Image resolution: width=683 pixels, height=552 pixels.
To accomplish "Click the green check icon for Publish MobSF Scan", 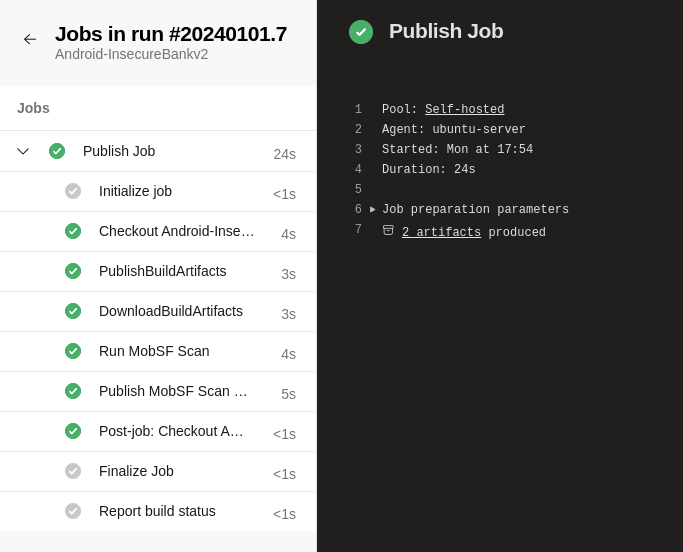I will tap(73, 391).
